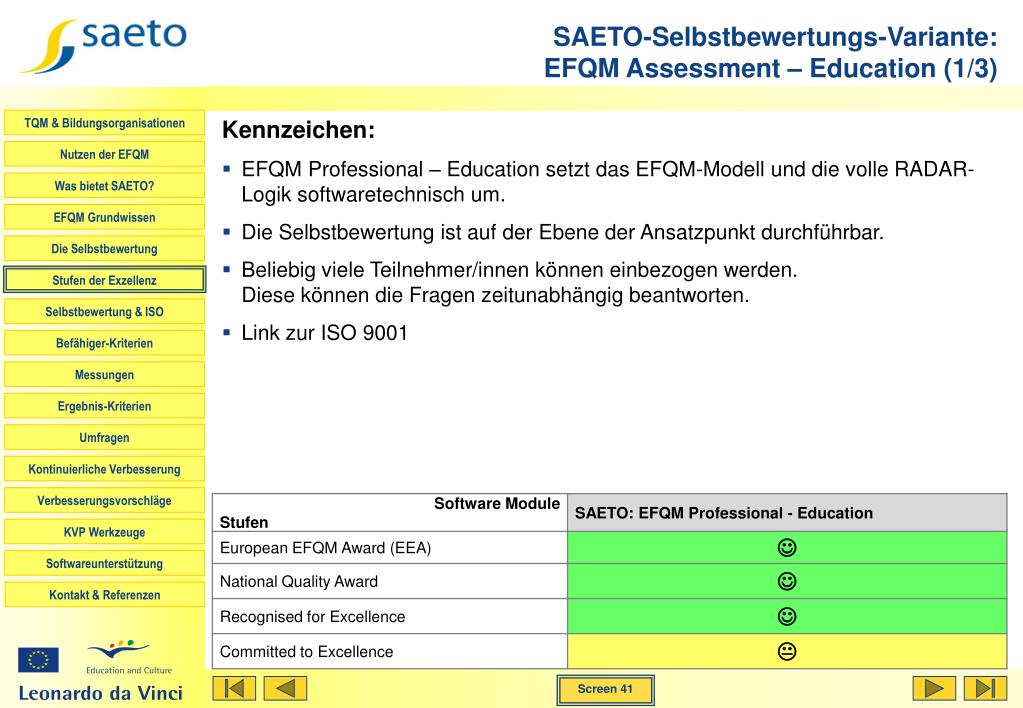Go to Befähiger-Kriterien section
Viewport: 1023px width, 708px height.
pos(104,343)
